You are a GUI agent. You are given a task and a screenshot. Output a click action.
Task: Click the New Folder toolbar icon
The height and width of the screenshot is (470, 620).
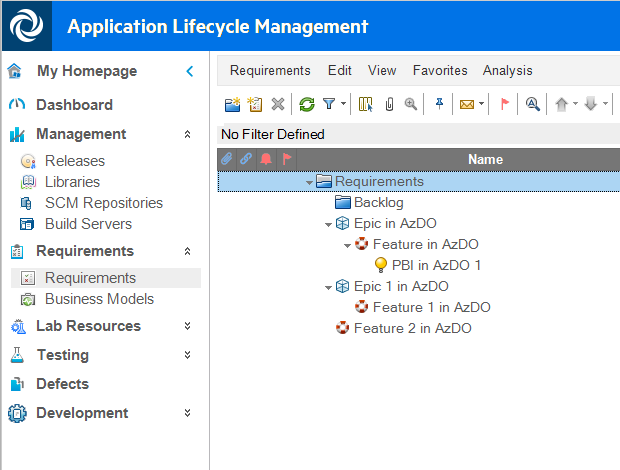[x=232, y=104]
